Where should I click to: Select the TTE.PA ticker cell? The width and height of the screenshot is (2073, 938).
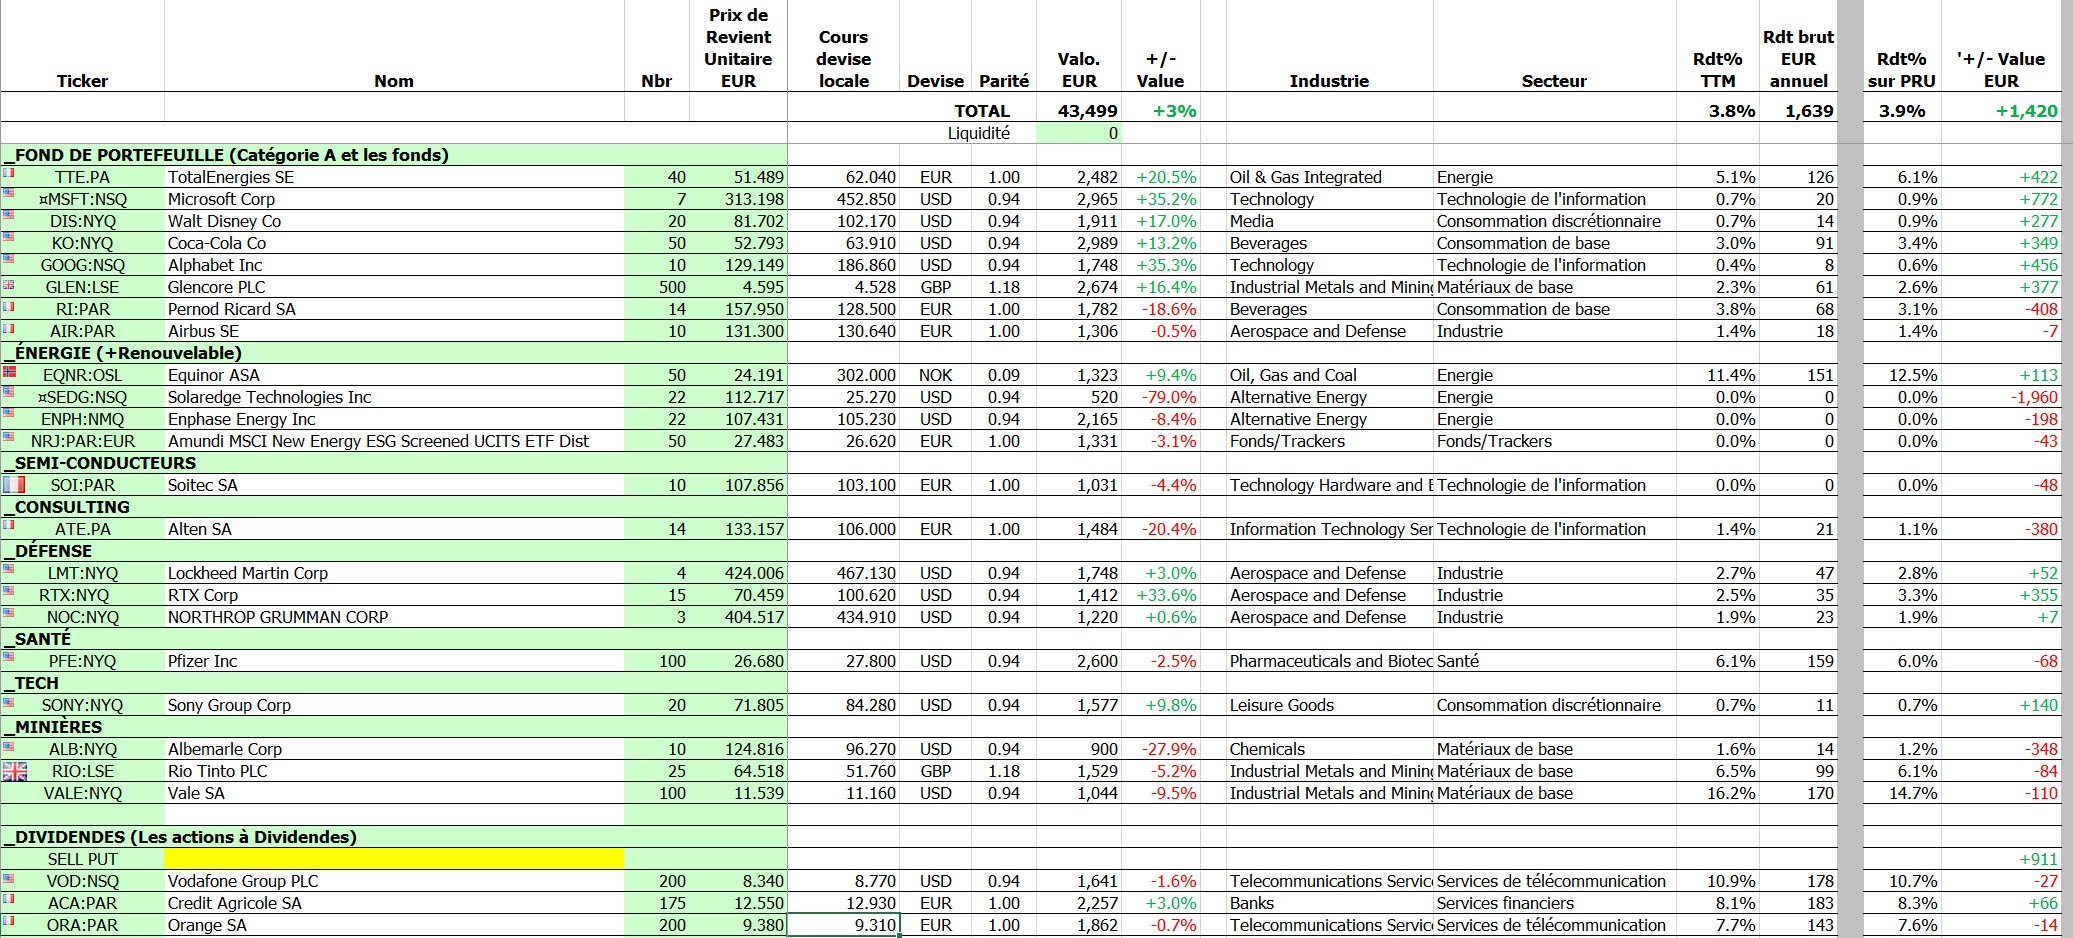(82, 177)
